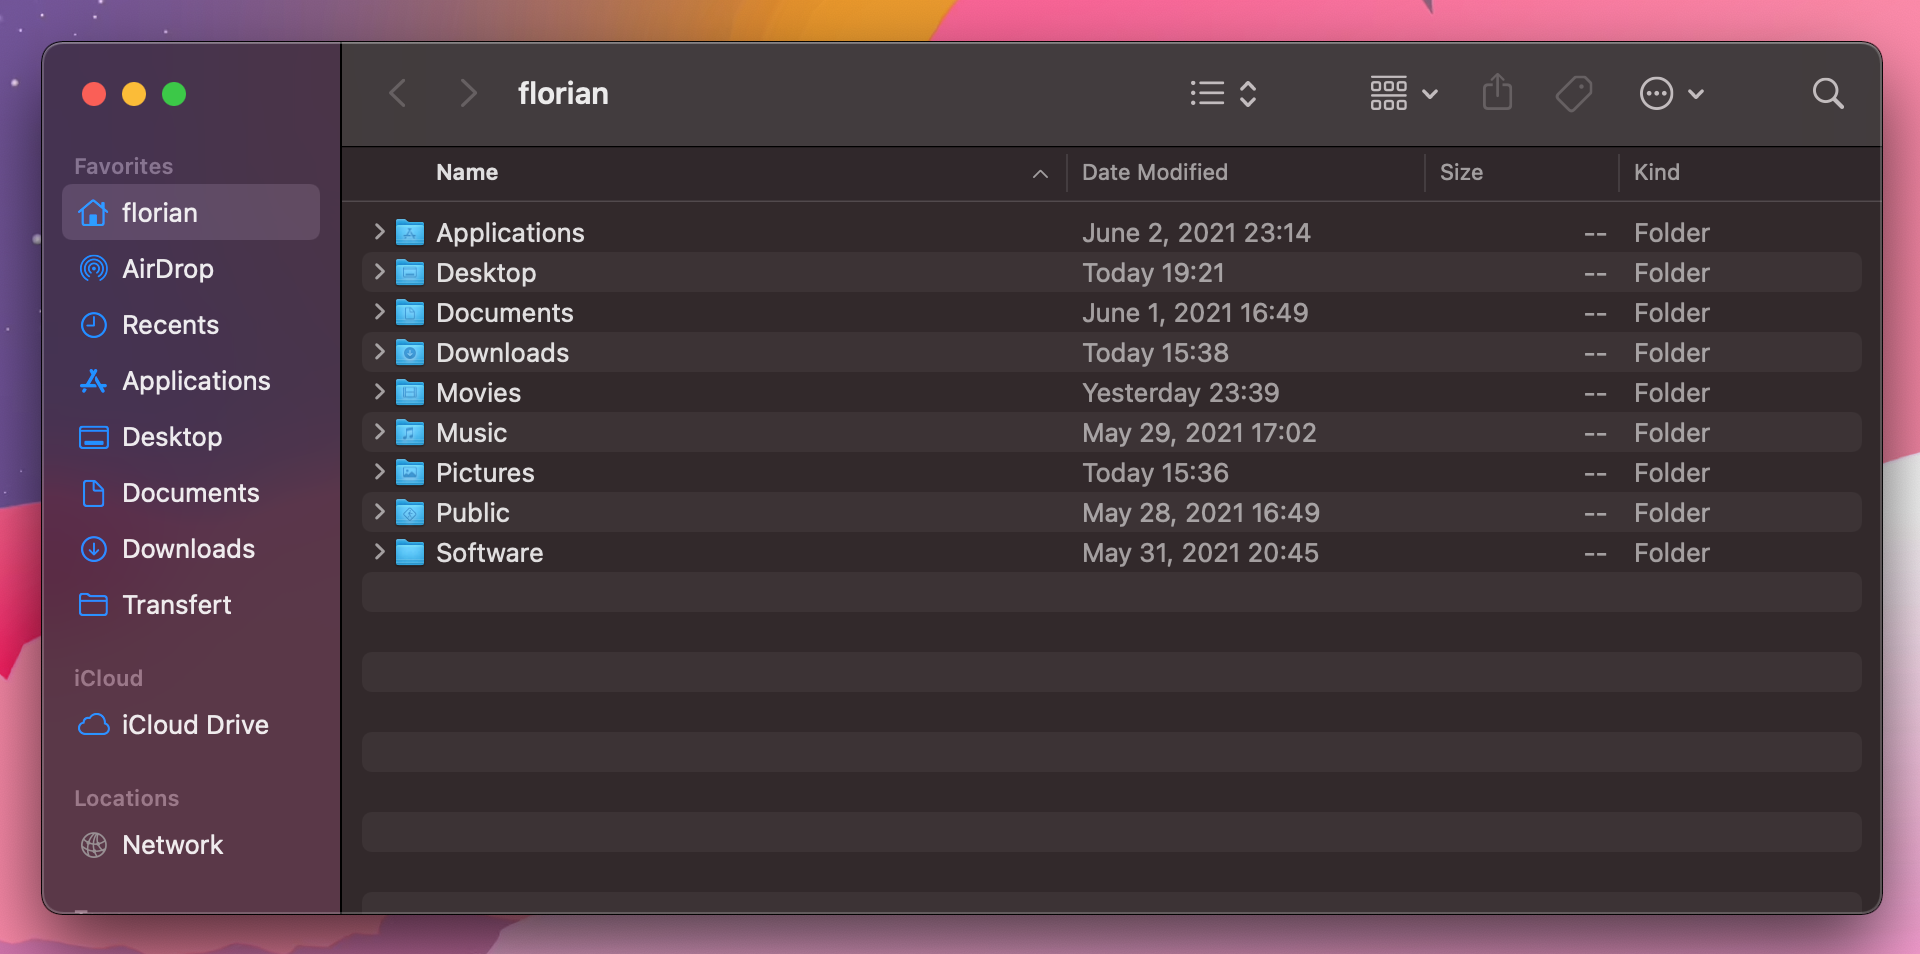Click the Forward navigation arrow

click(467, 94)
